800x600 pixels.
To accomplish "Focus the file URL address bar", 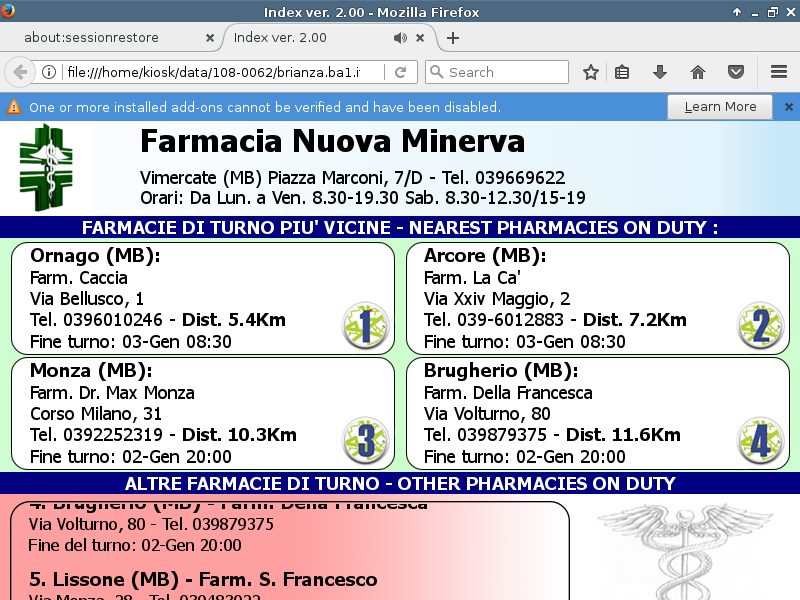I will 220,72.
